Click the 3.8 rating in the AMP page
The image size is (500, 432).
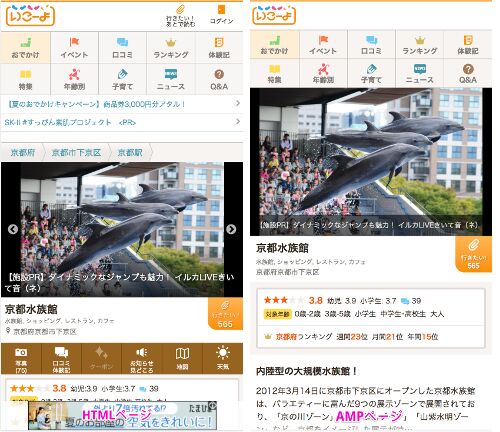[315, 301]
